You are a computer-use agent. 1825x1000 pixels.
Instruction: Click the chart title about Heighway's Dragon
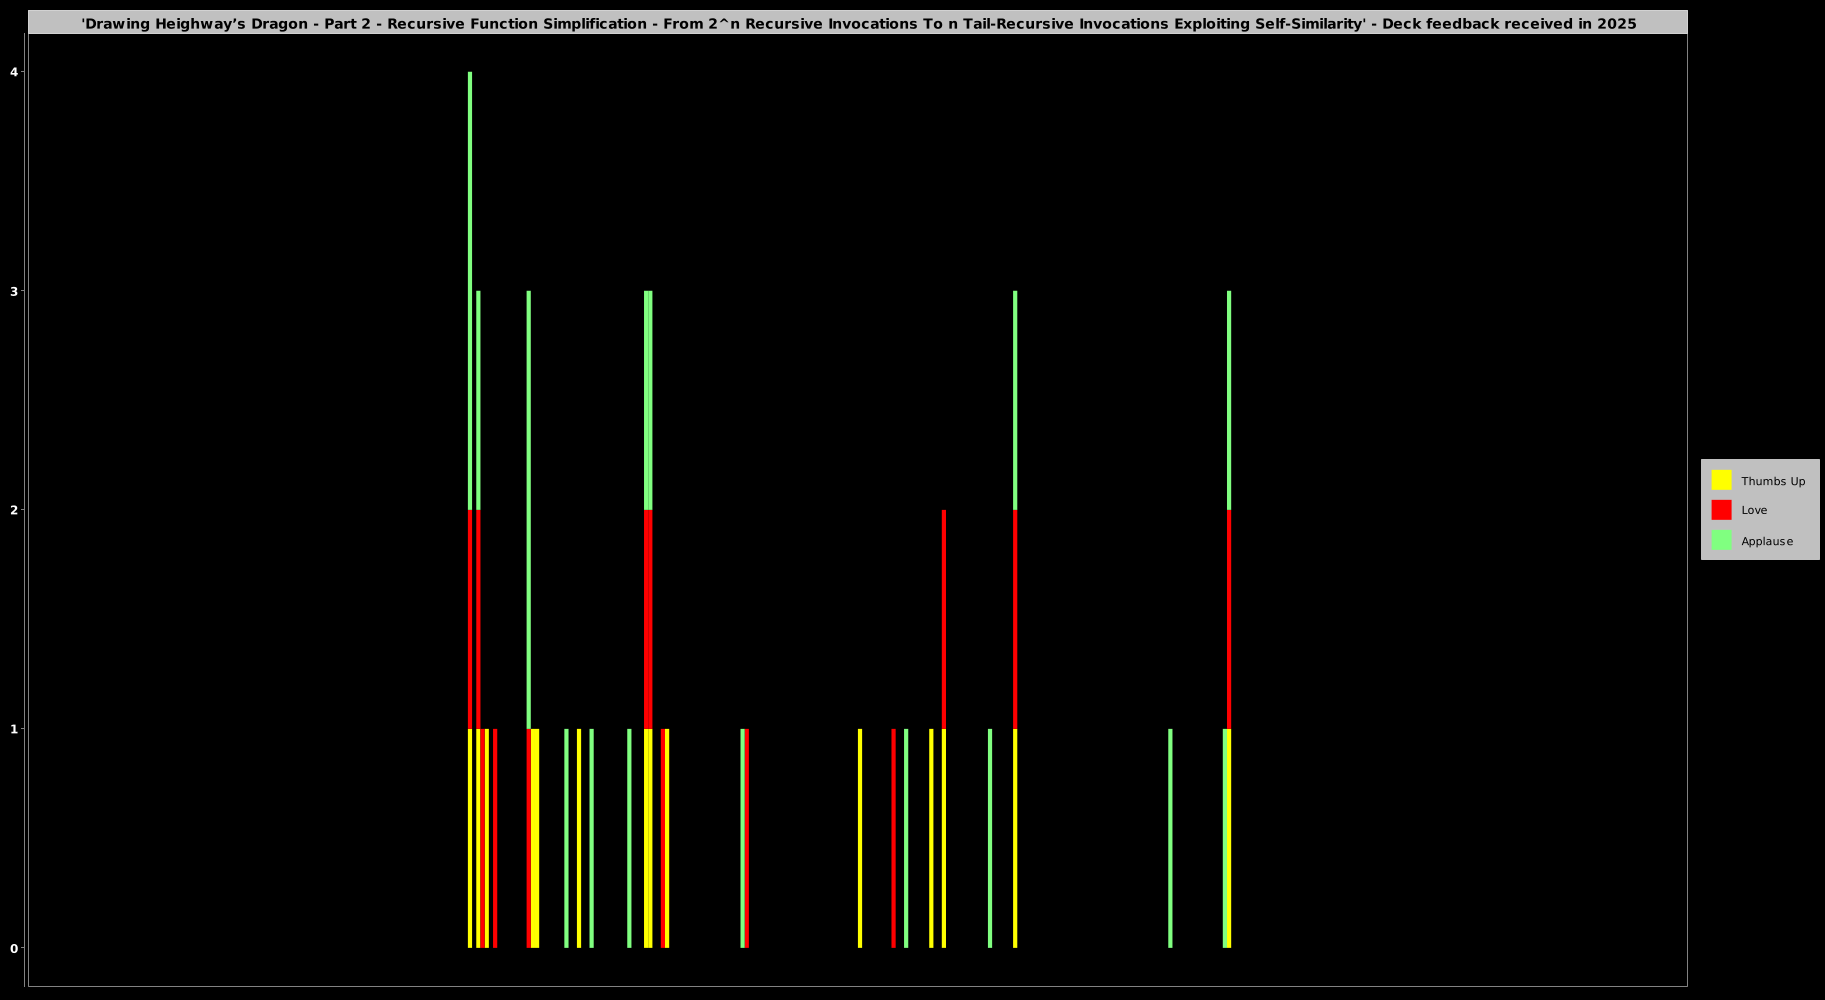[858, 23]
